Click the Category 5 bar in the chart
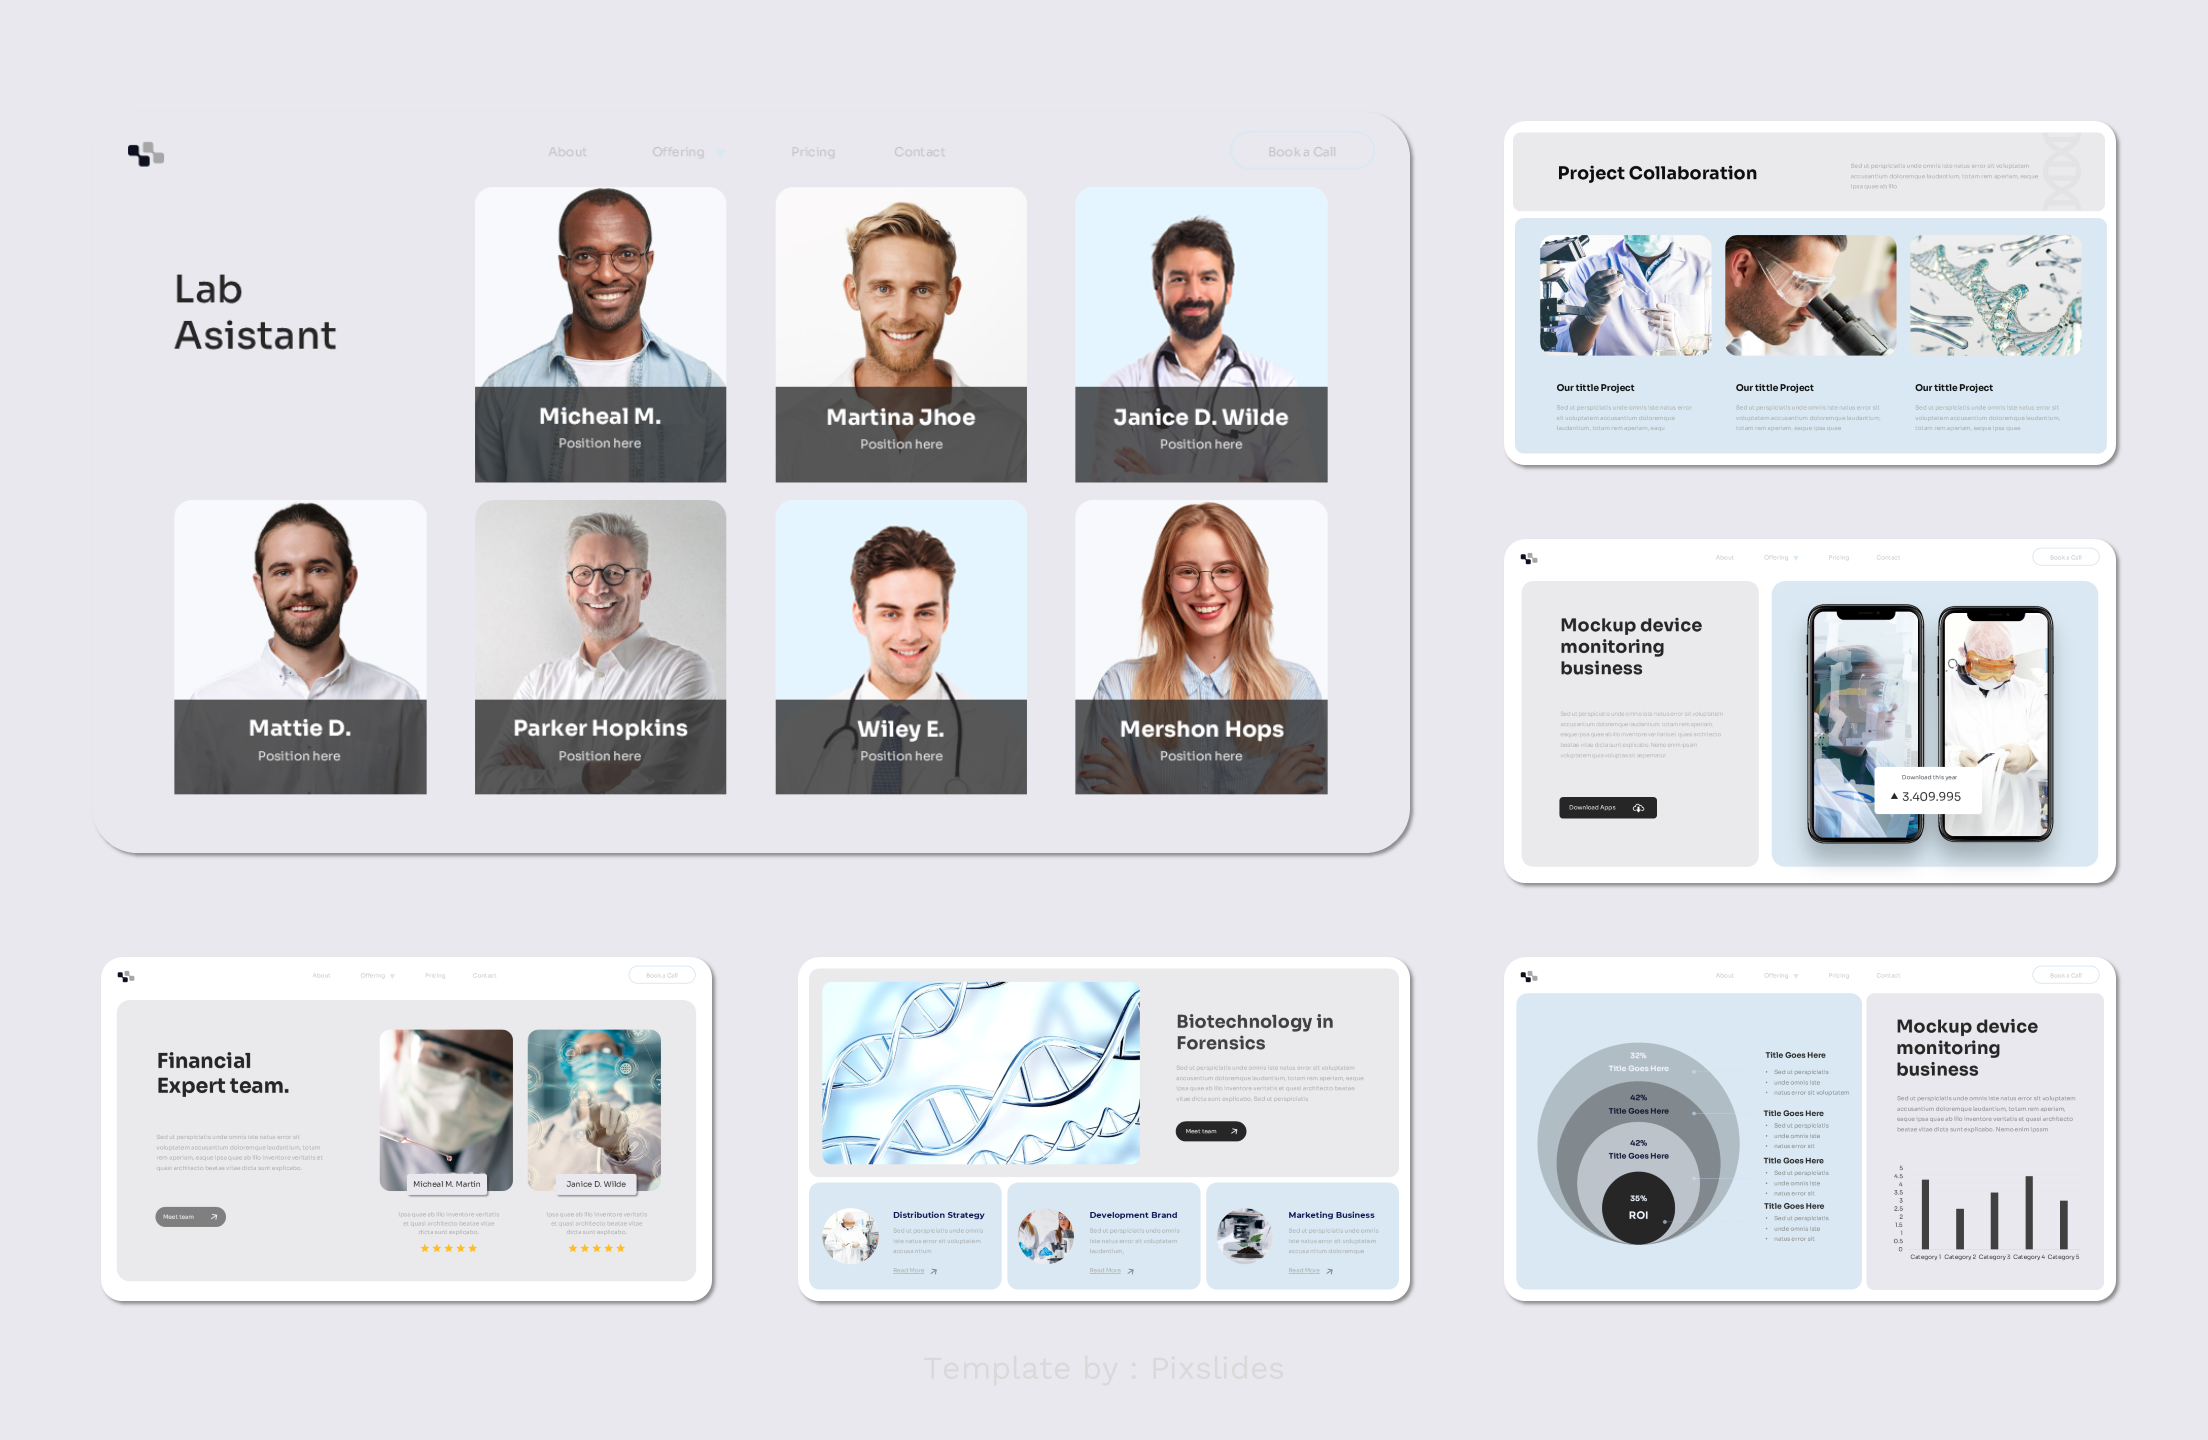The image size is (2208, 1440). [x=2063, y=1225]
